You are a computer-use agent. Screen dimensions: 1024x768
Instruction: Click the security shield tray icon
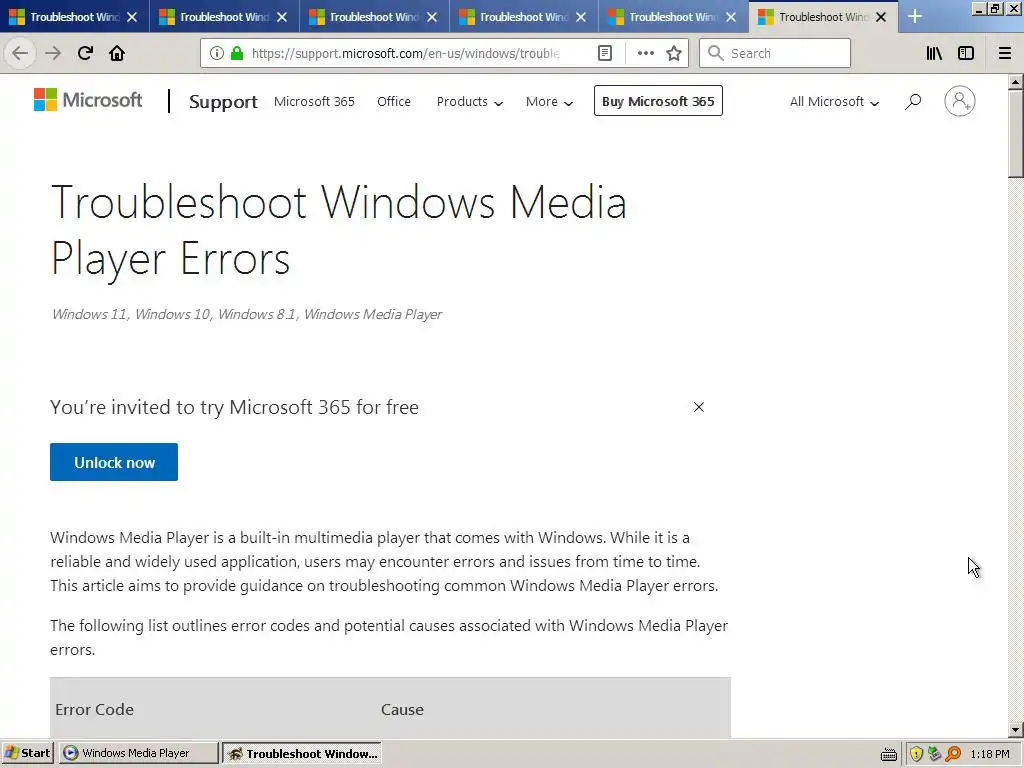pos(916,754)
